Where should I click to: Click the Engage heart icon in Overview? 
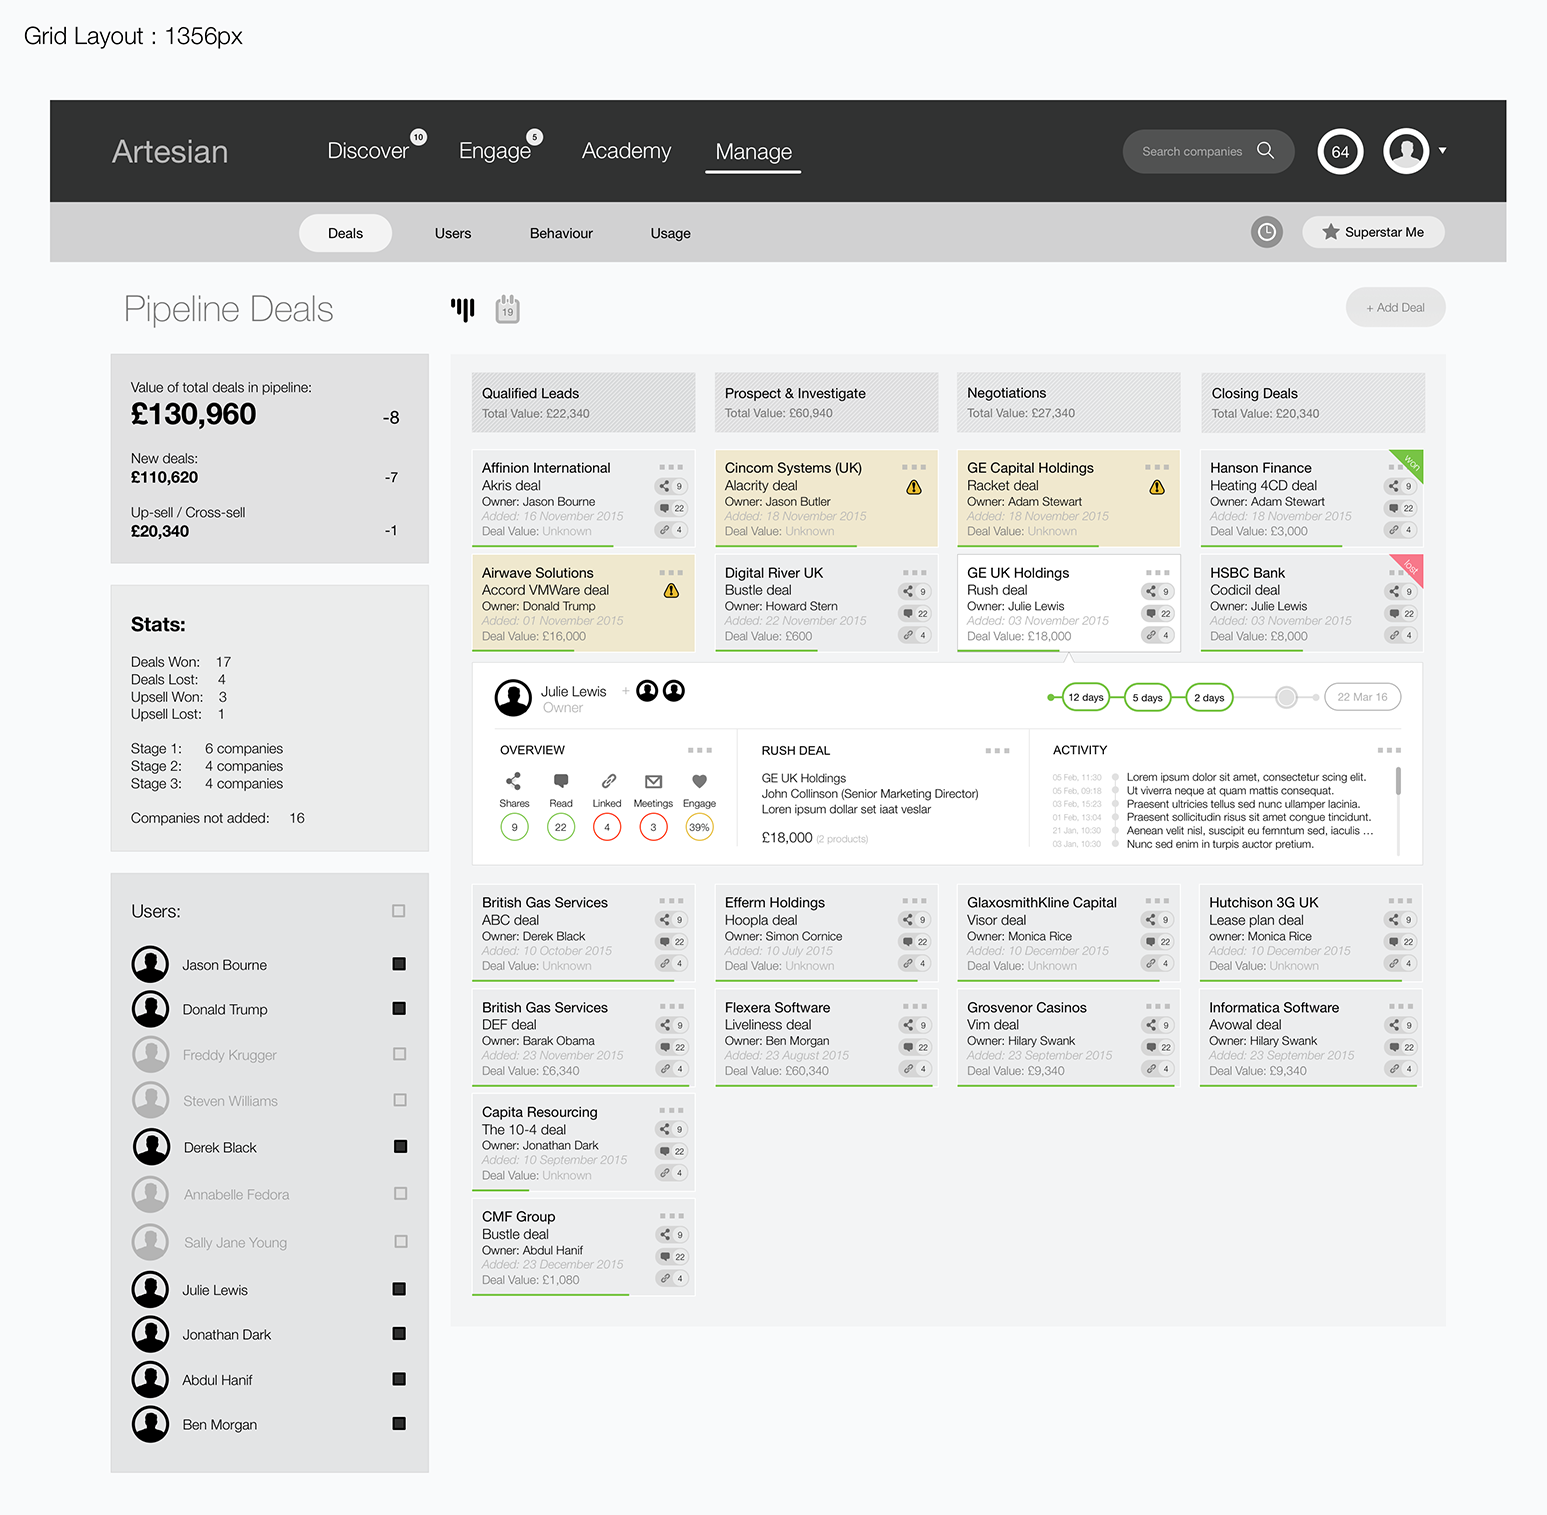699,781
